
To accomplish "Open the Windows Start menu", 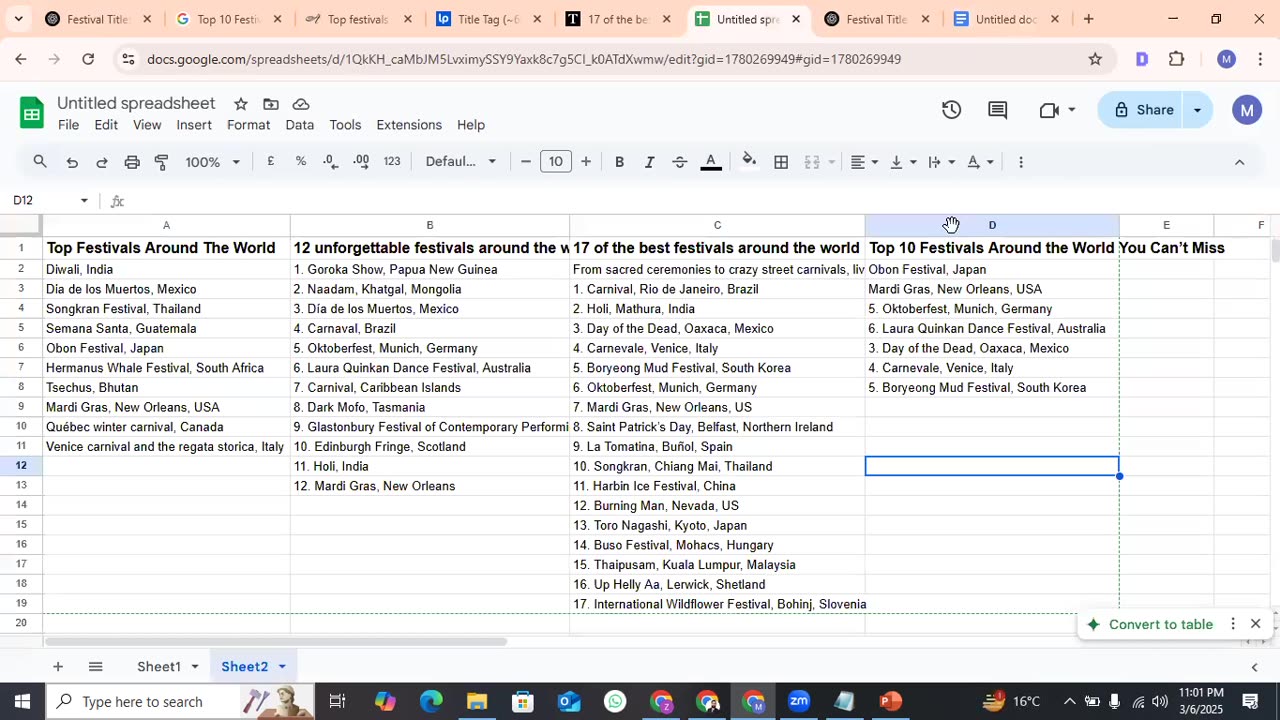I will point(22,702).
